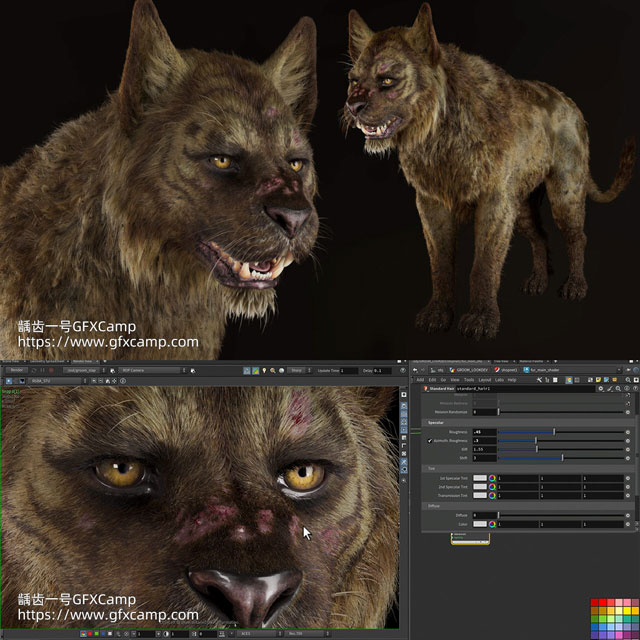Select the shopnet1 path segment
Image resolution: width=640 pixels, height=640 pixels.
coord(506,370)
